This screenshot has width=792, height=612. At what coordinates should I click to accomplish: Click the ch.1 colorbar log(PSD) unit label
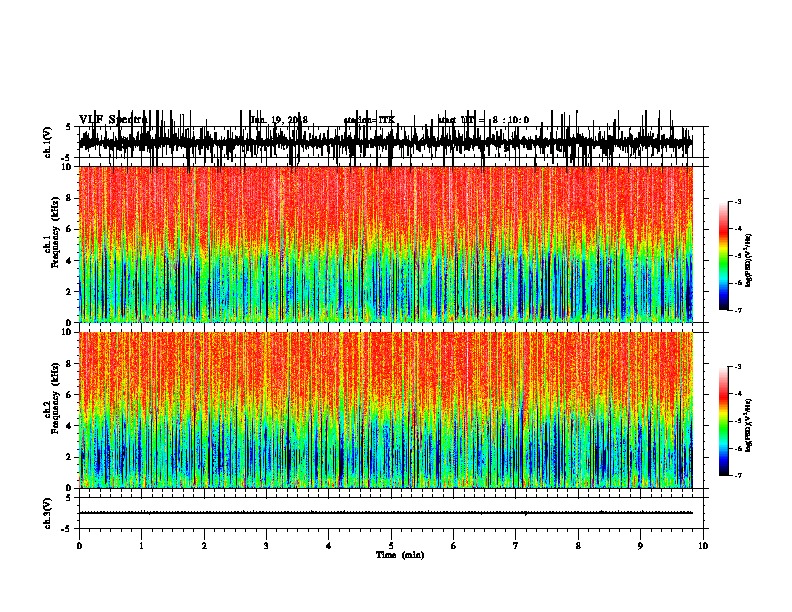point(748,260)
